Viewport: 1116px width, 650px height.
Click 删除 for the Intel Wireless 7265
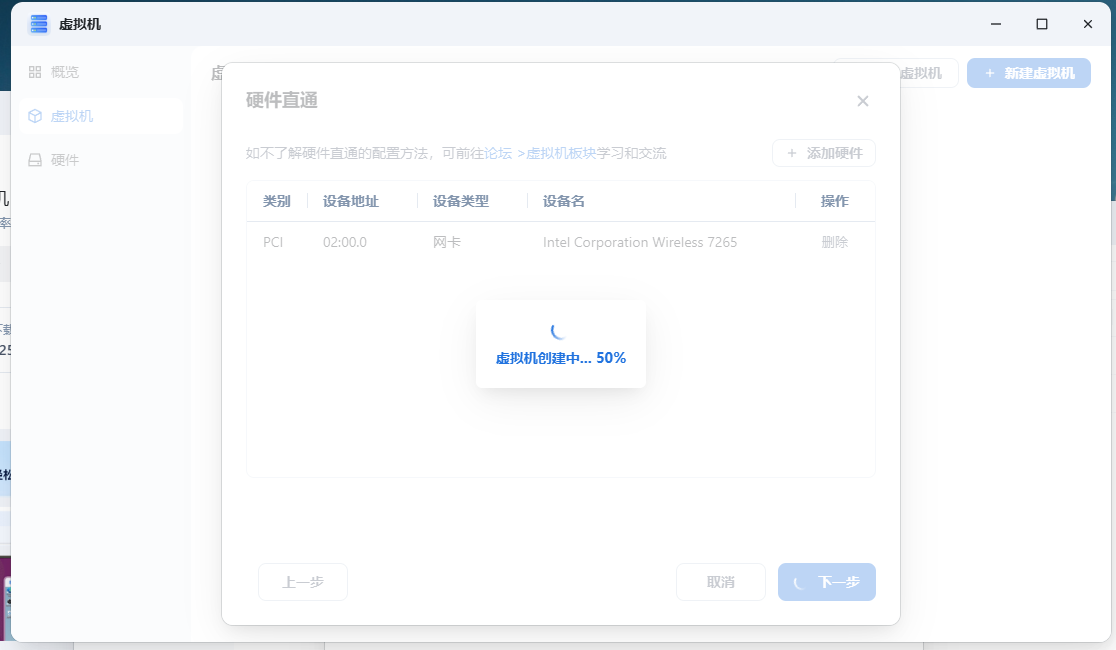pyautogui.click(x=834, y=242)
